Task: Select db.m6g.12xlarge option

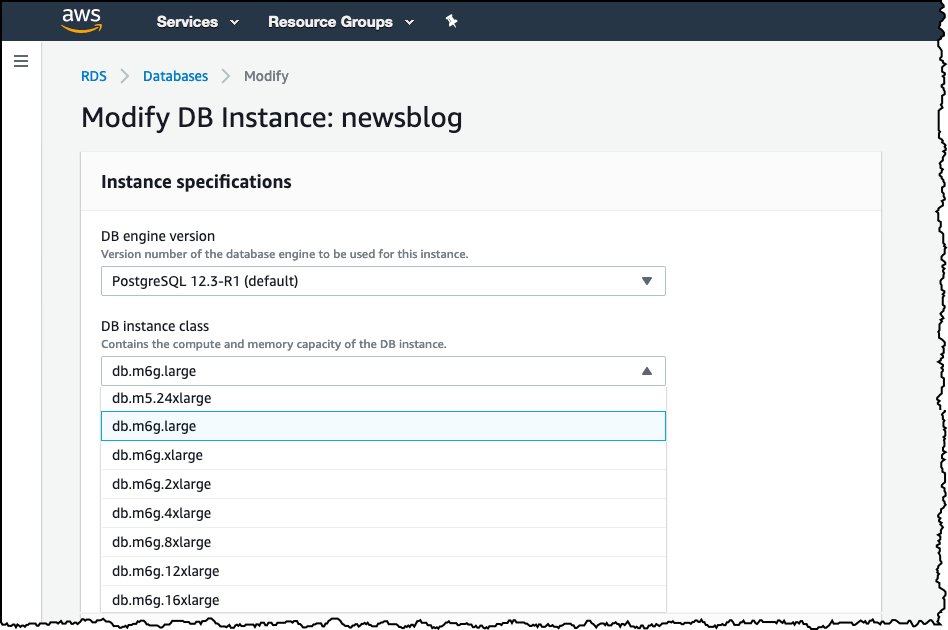Action: [383, 571]
